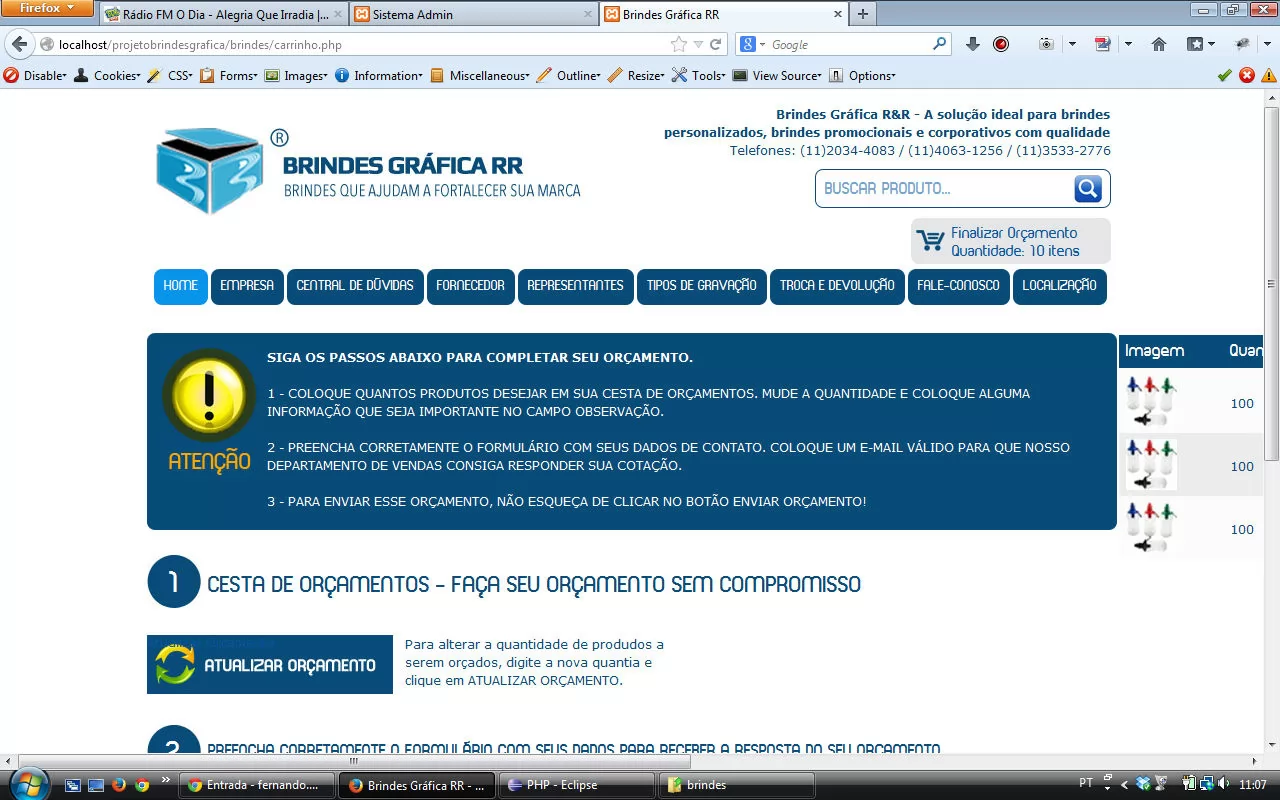Reload the page with the refresh icon

click(x=715, y=44)
